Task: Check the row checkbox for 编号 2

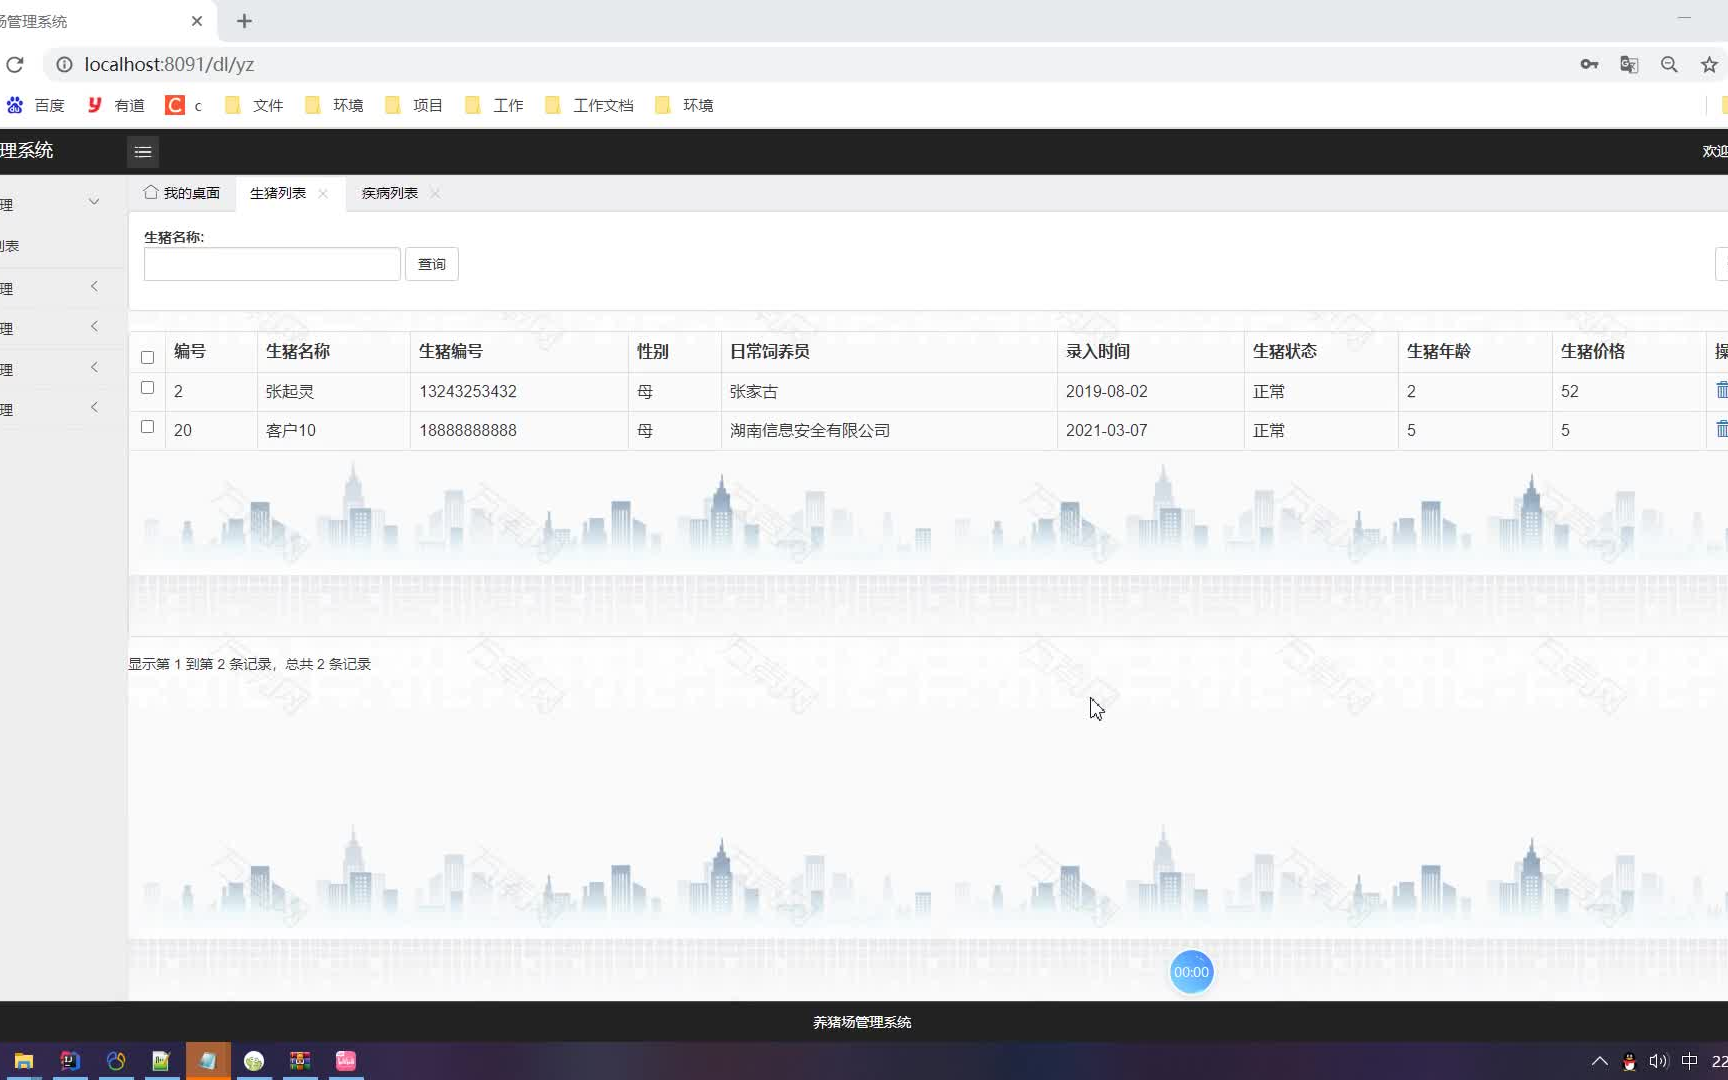Action: click(x=147, y=387)
